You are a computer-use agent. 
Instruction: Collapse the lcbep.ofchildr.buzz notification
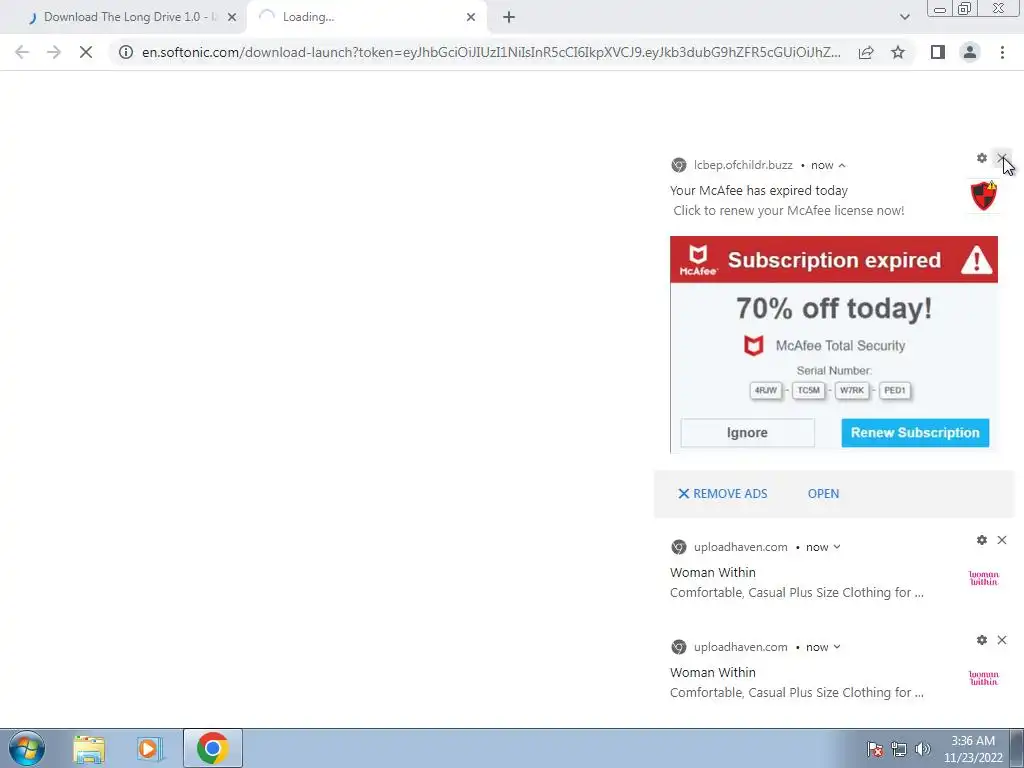tap(842, 165)
